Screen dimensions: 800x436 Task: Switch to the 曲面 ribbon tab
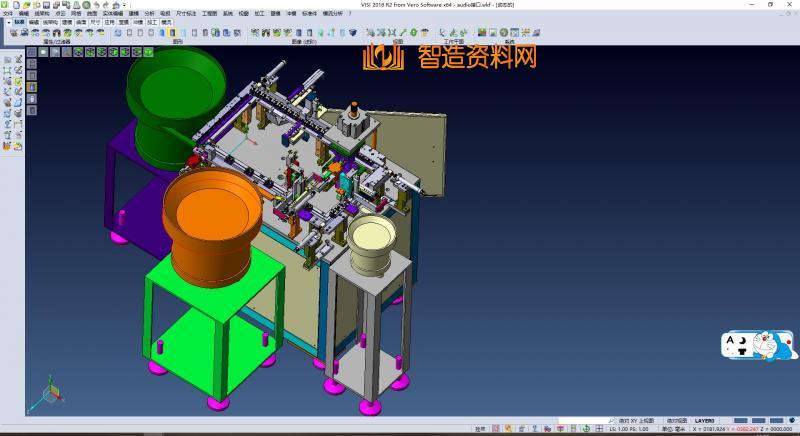[81, 21]
